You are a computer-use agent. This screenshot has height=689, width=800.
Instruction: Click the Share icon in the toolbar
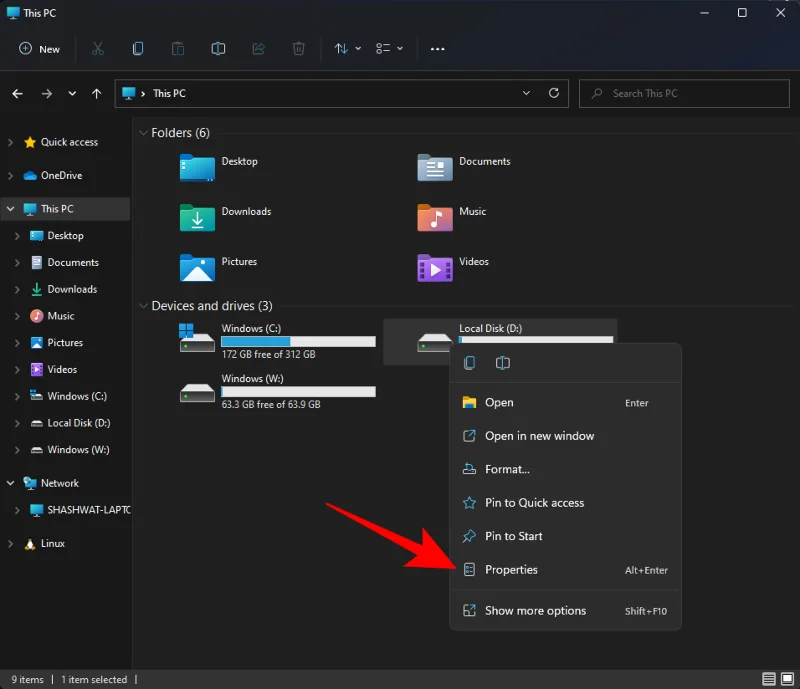[258, 48]
